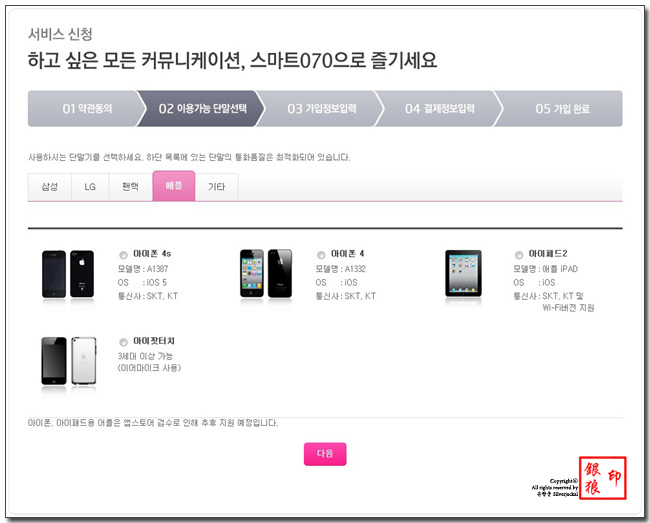Open the 팬택 tab
Image resolution: width=650 pixels, height=523 pixels.
coord(131,187)
